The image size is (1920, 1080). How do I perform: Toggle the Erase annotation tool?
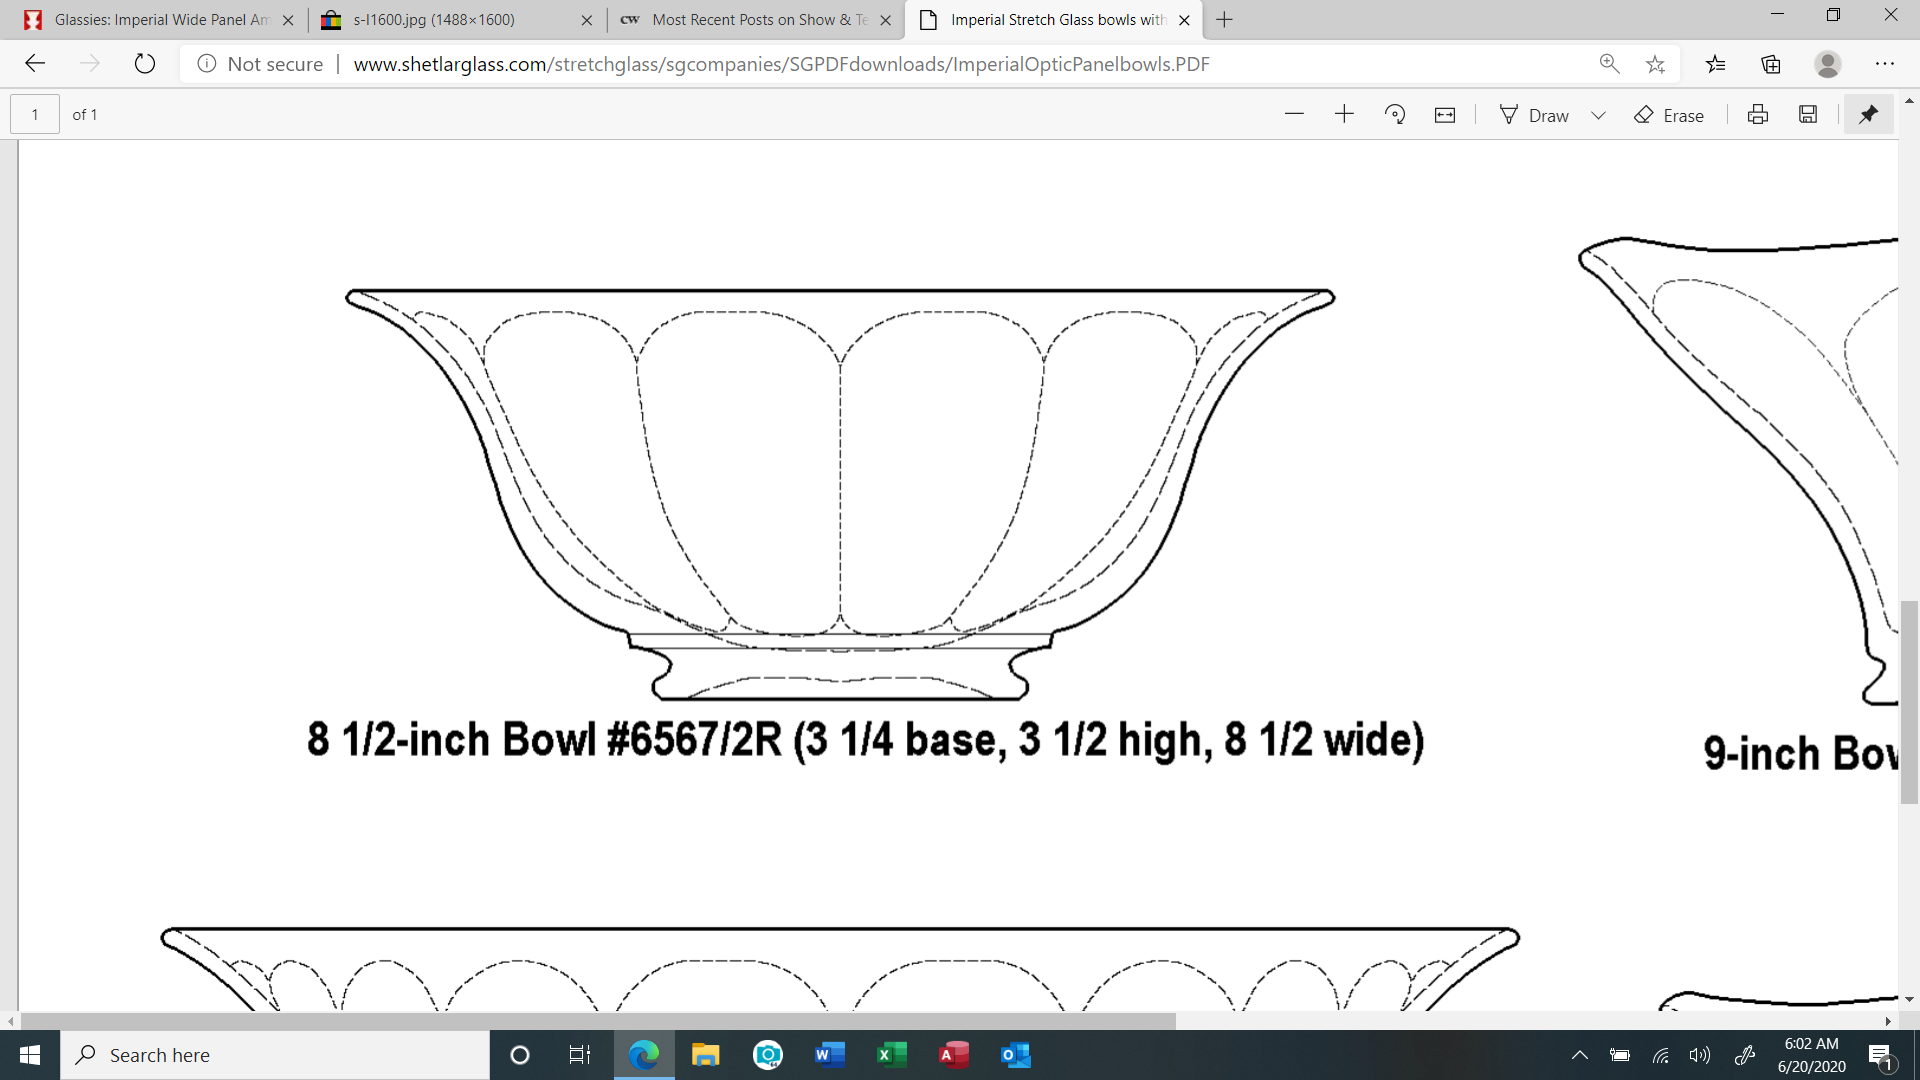pyautogui.click(x=1668, y=114)
